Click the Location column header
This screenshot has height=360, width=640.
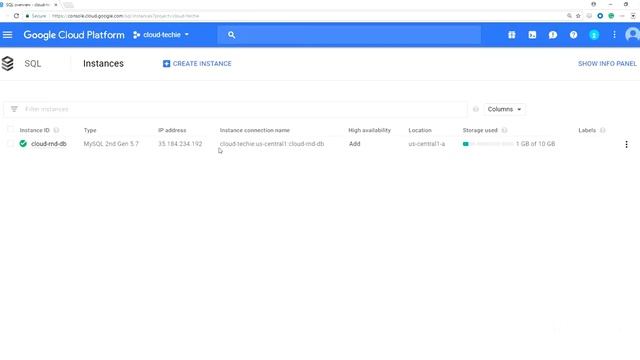coord(420,130)
